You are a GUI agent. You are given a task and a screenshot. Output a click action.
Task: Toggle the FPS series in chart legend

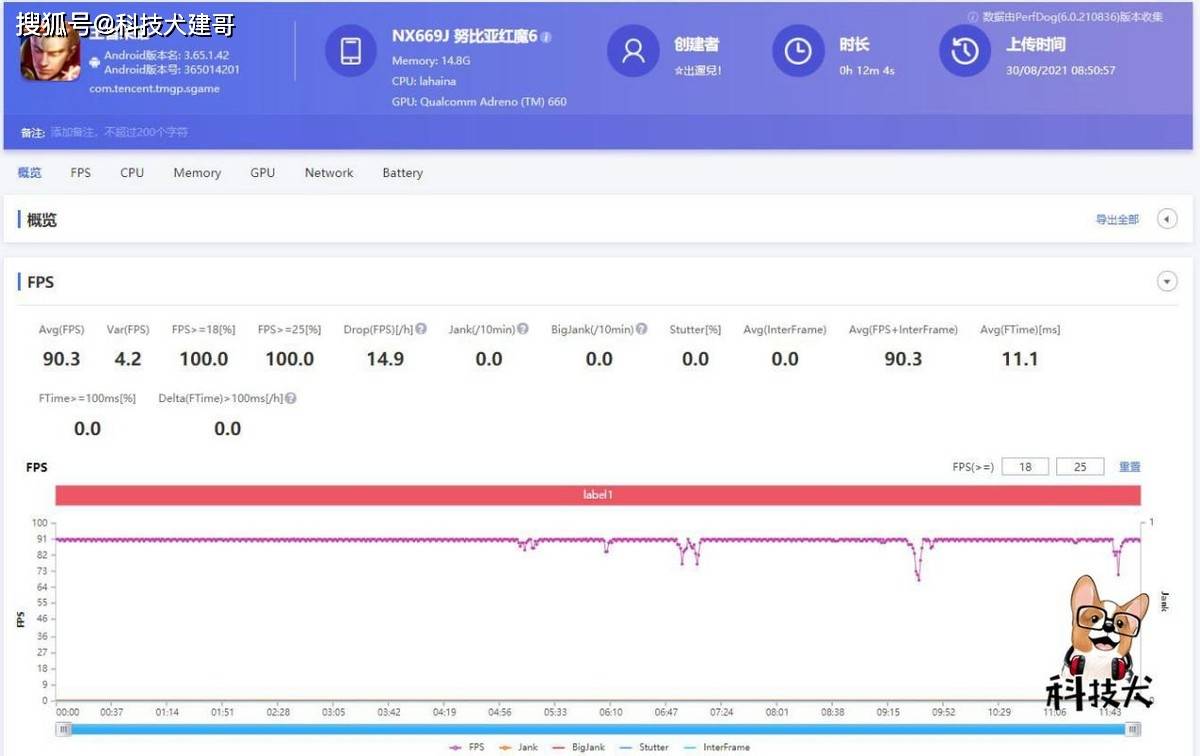(467, 747)
